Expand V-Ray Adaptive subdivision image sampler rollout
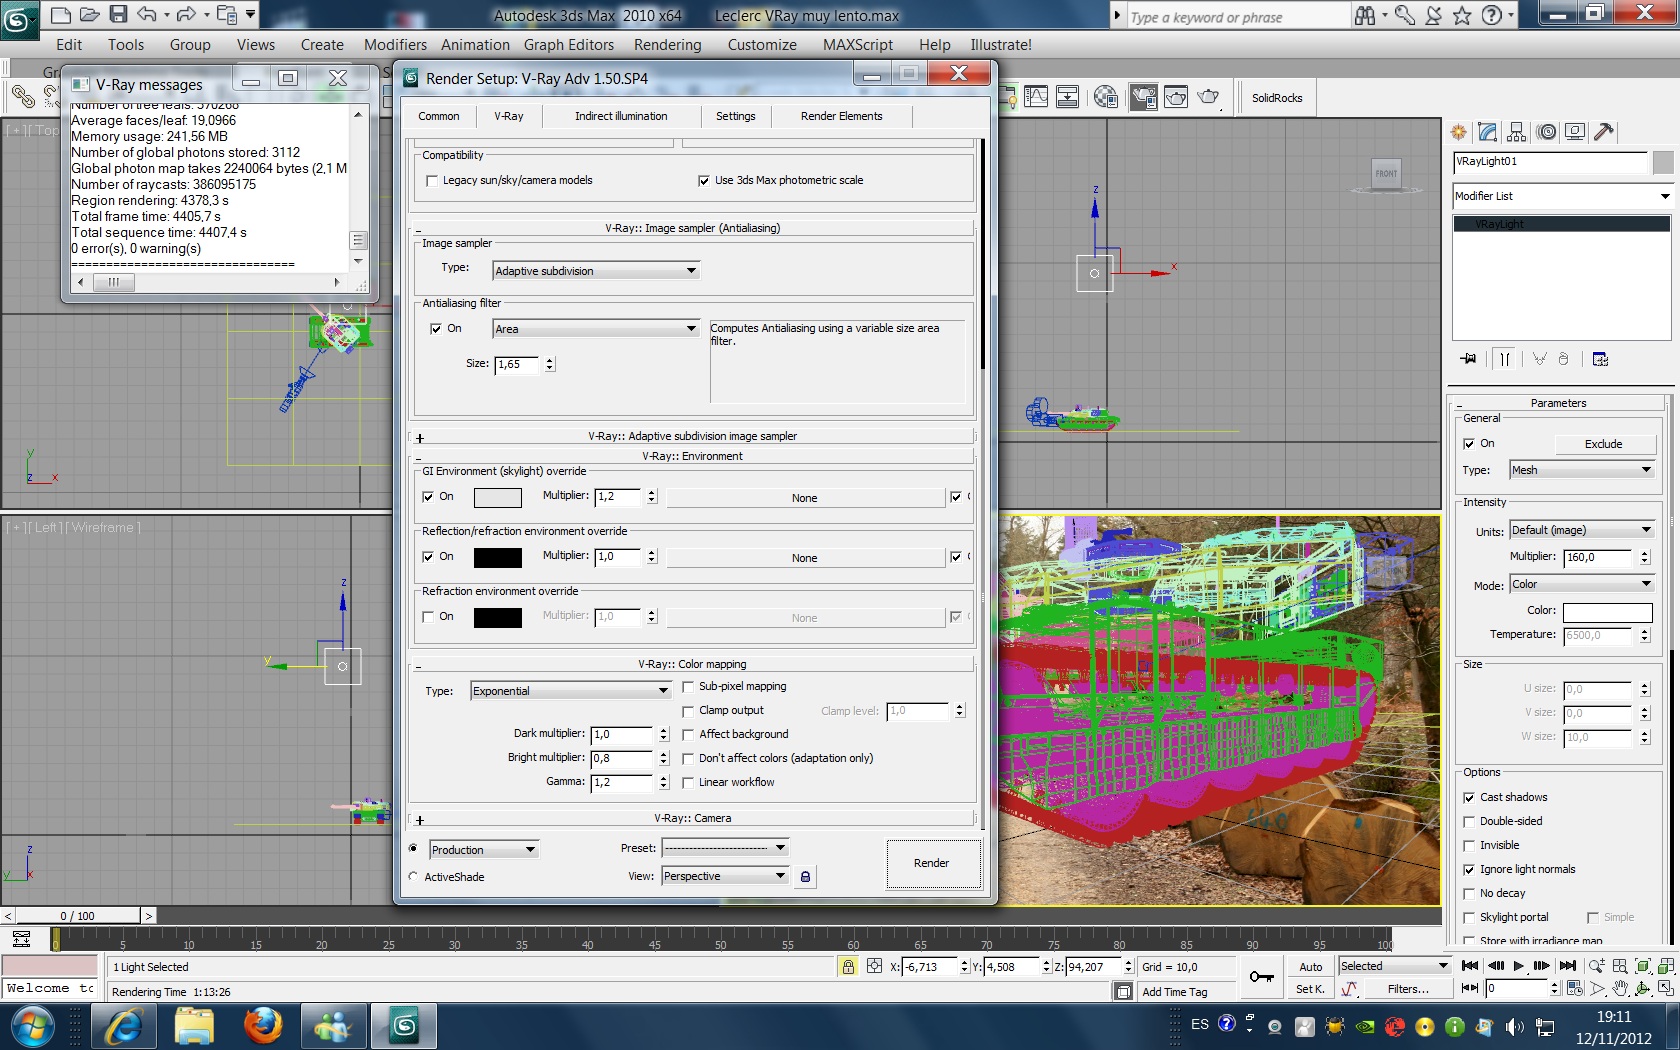This screenshot has width=1680, height=1050. pos(692,436)
